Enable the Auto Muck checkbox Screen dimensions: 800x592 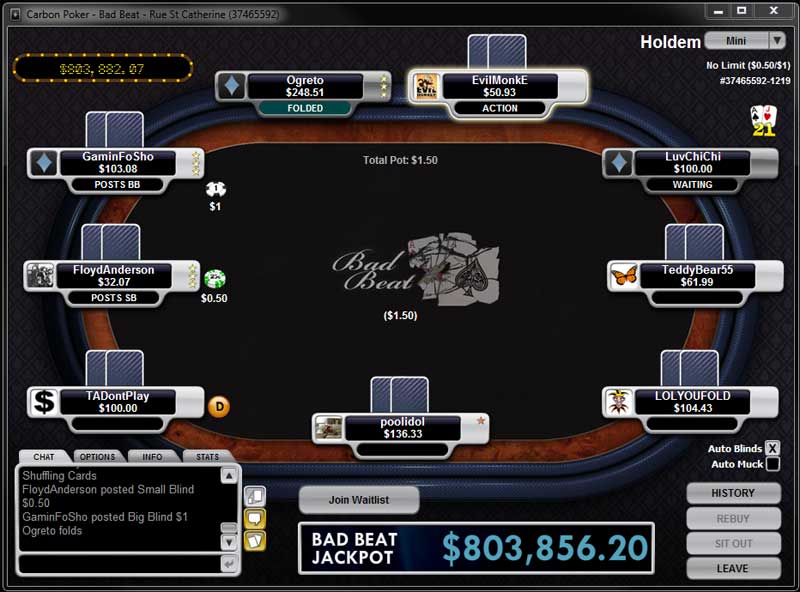(x=772, y=464)
